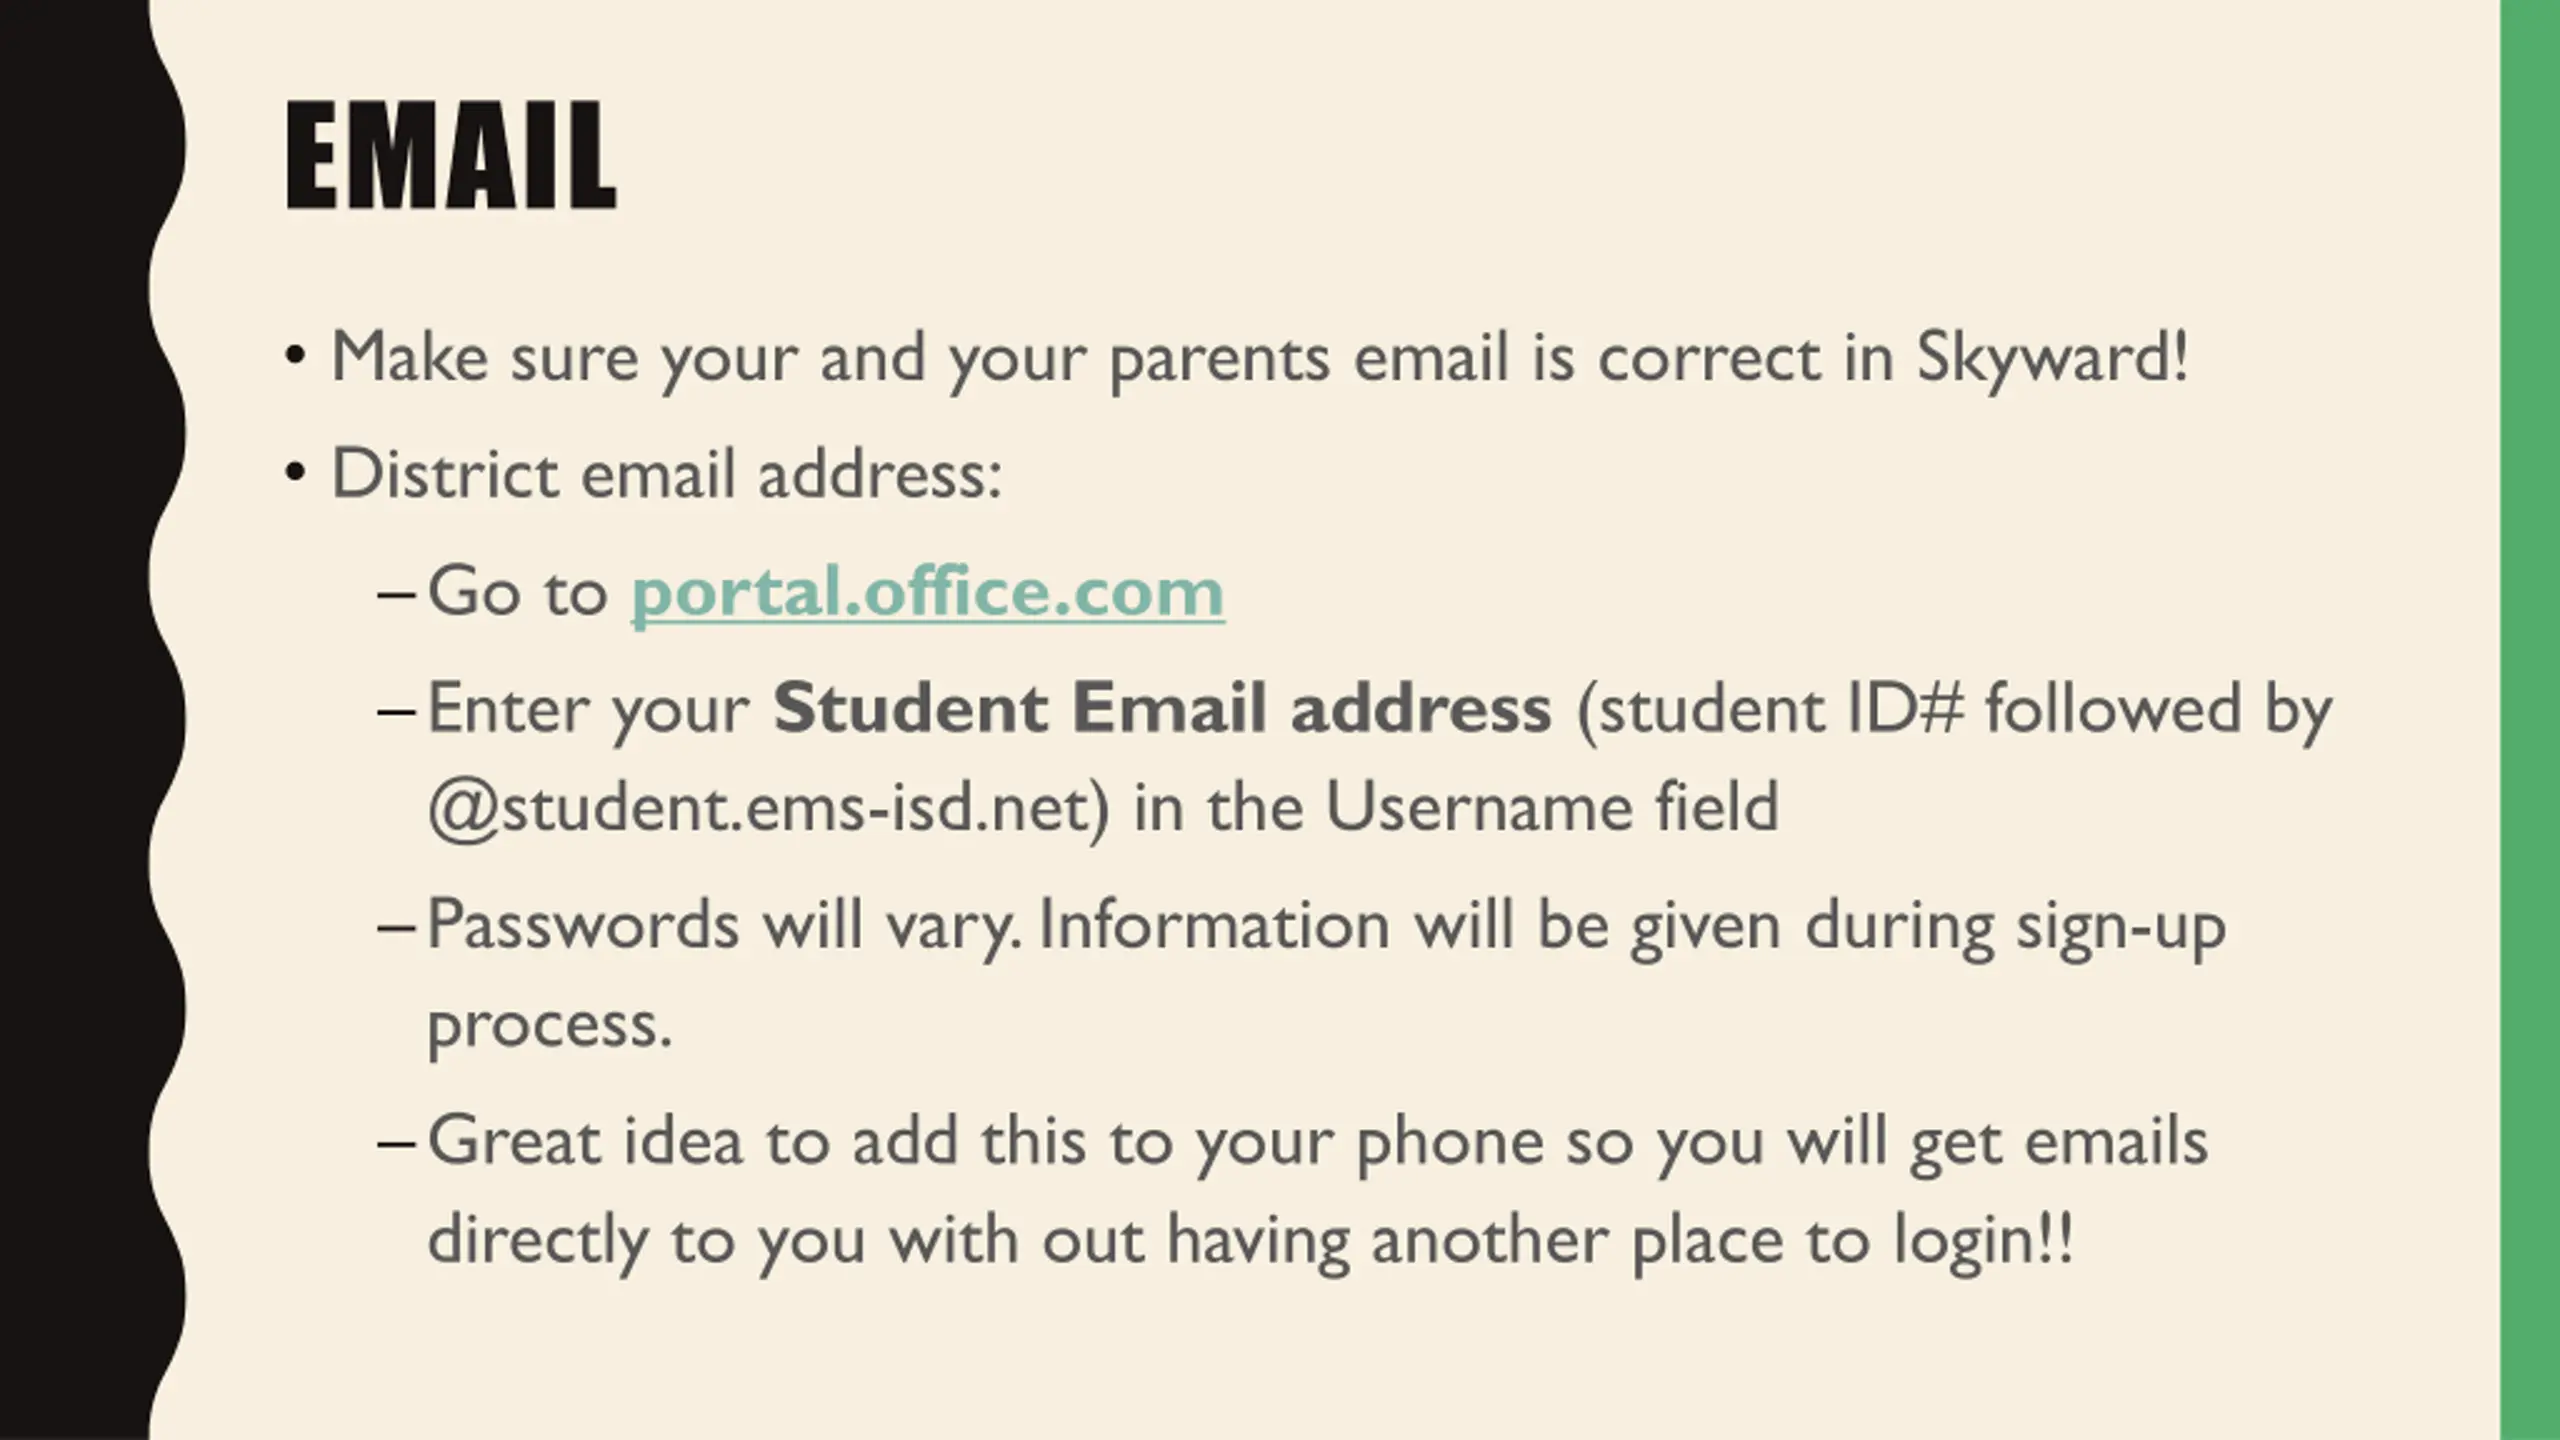Click the another place to login!! text
2560x1440 pixels.
[1722, 1242]
